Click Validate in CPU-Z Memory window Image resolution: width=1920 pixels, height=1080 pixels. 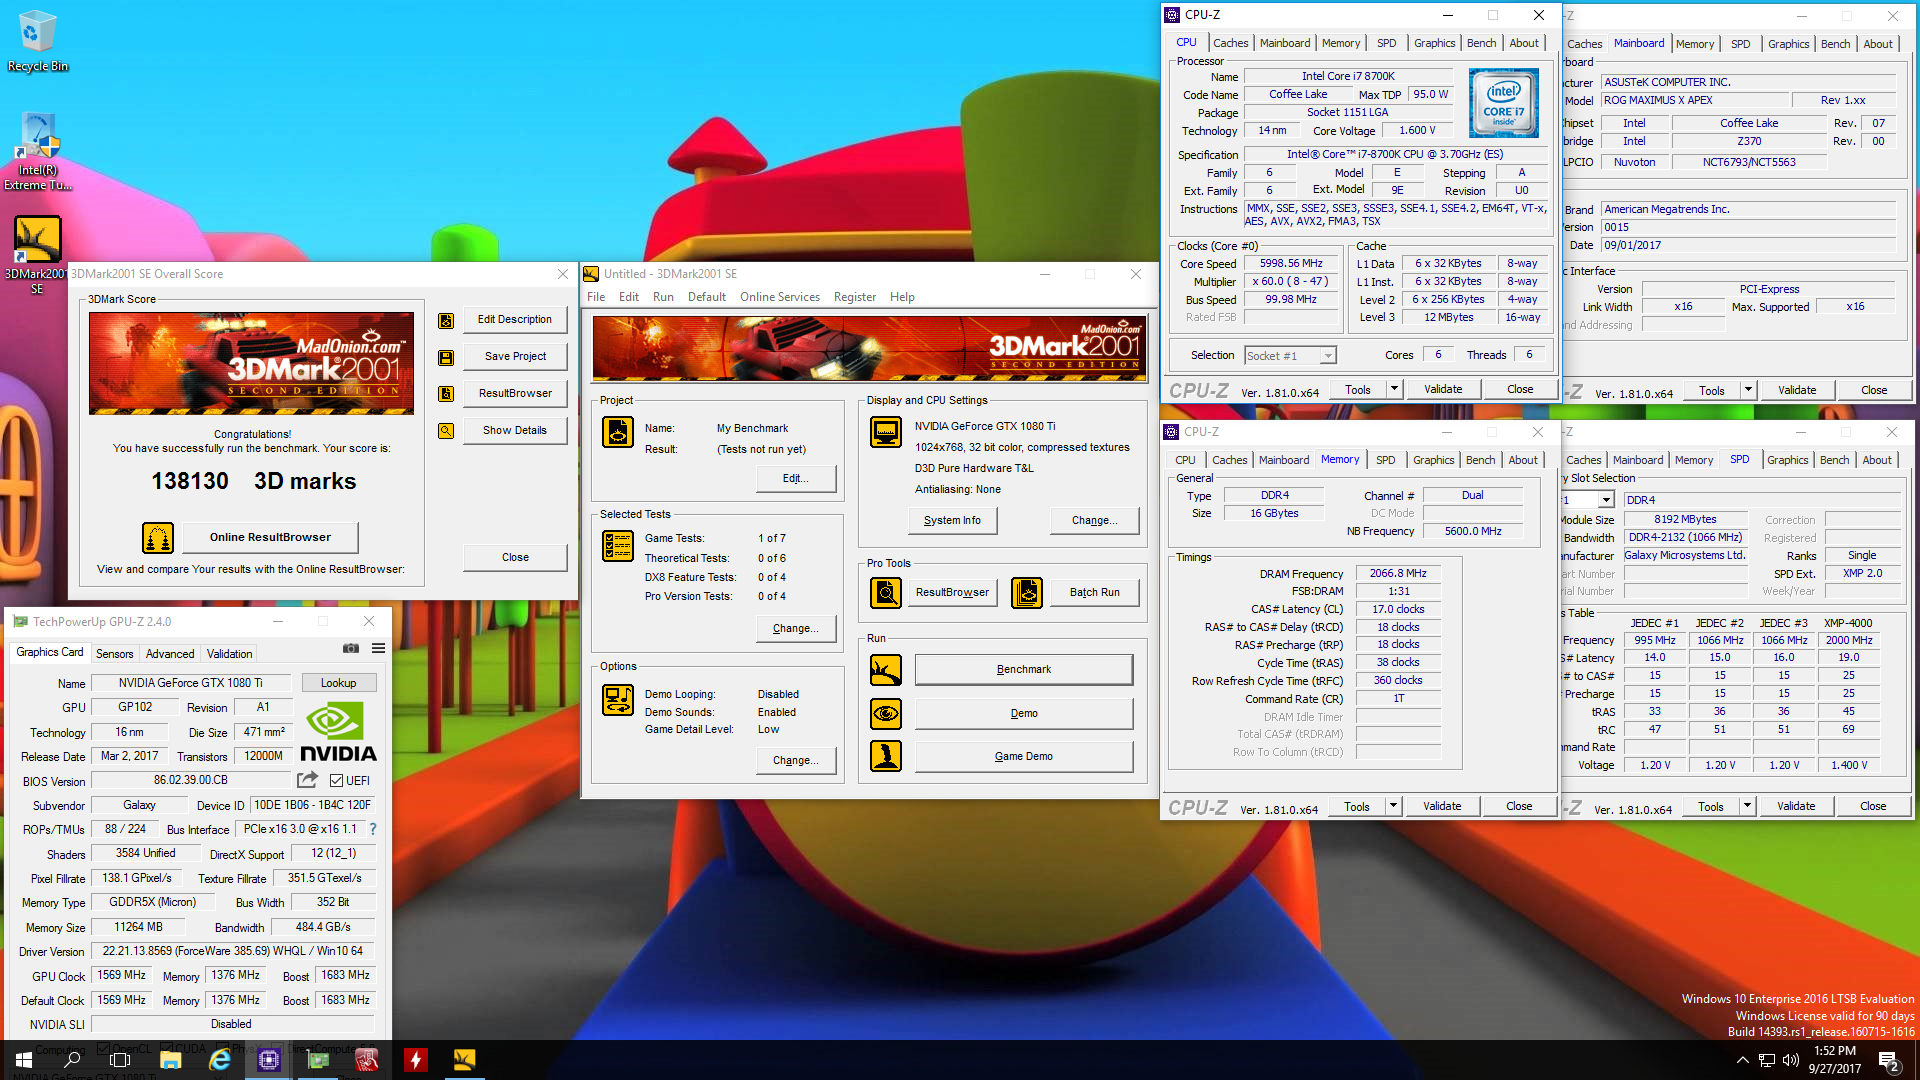click(1442, 806)
